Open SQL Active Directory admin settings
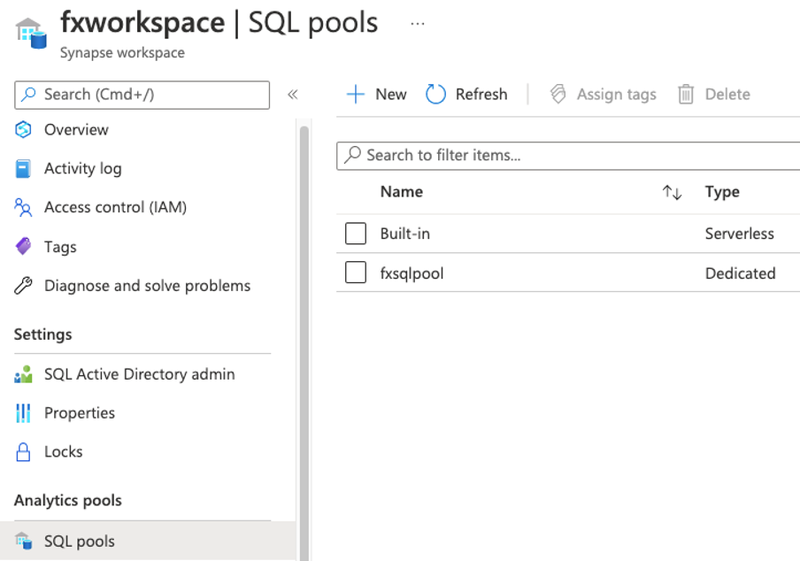This screenshot has height=561, width=800. (x=139, y=374)
